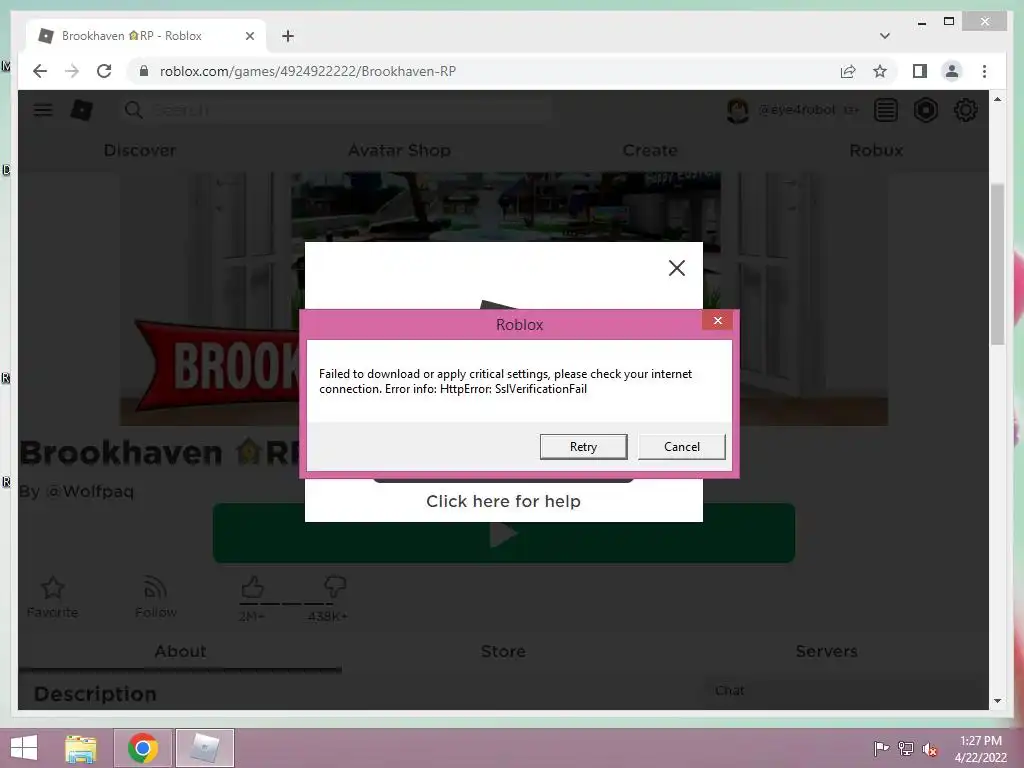This screenshot has height=768, width=1024.
Task: Click the Roblox search magnifier icon
Action: [x=133, y=110]
